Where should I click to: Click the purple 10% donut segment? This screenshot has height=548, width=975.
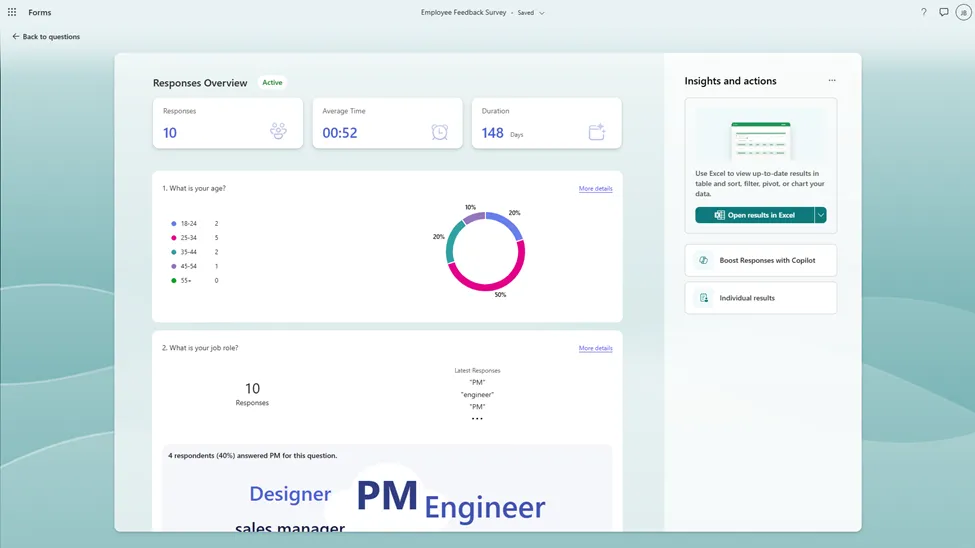coord(474,217)
